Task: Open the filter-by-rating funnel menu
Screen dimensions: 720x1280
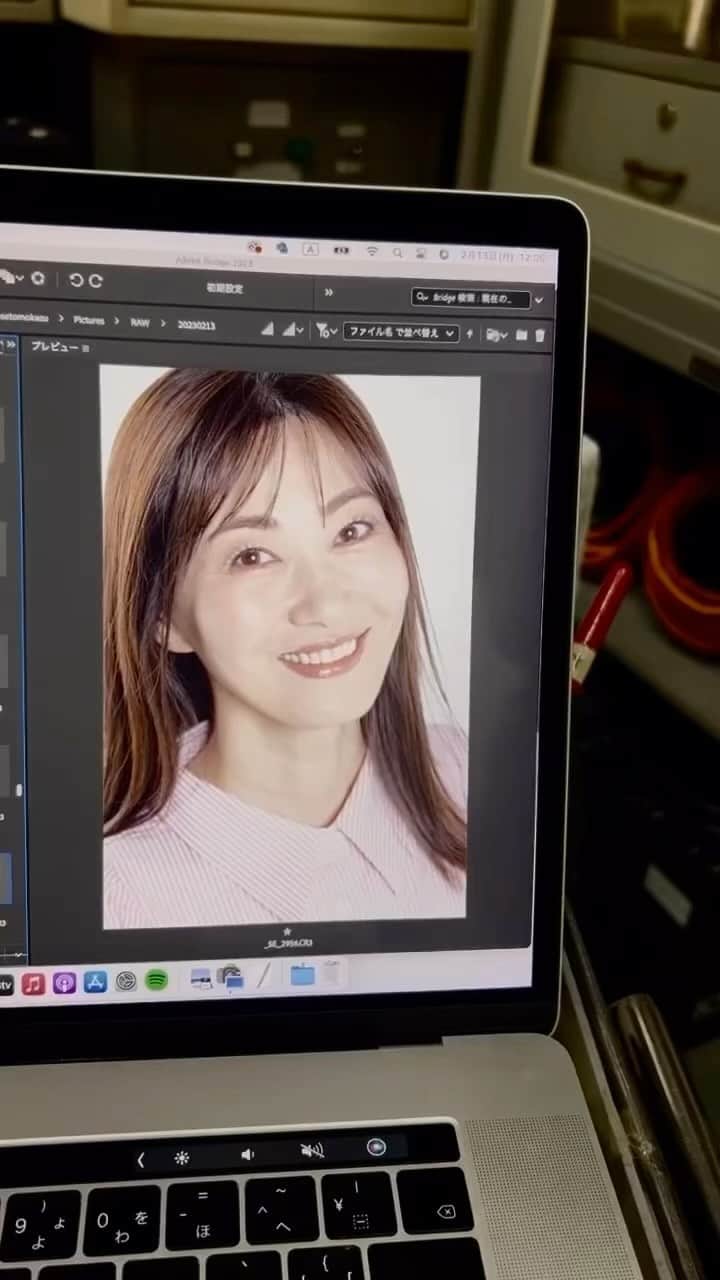Action: 326,330
